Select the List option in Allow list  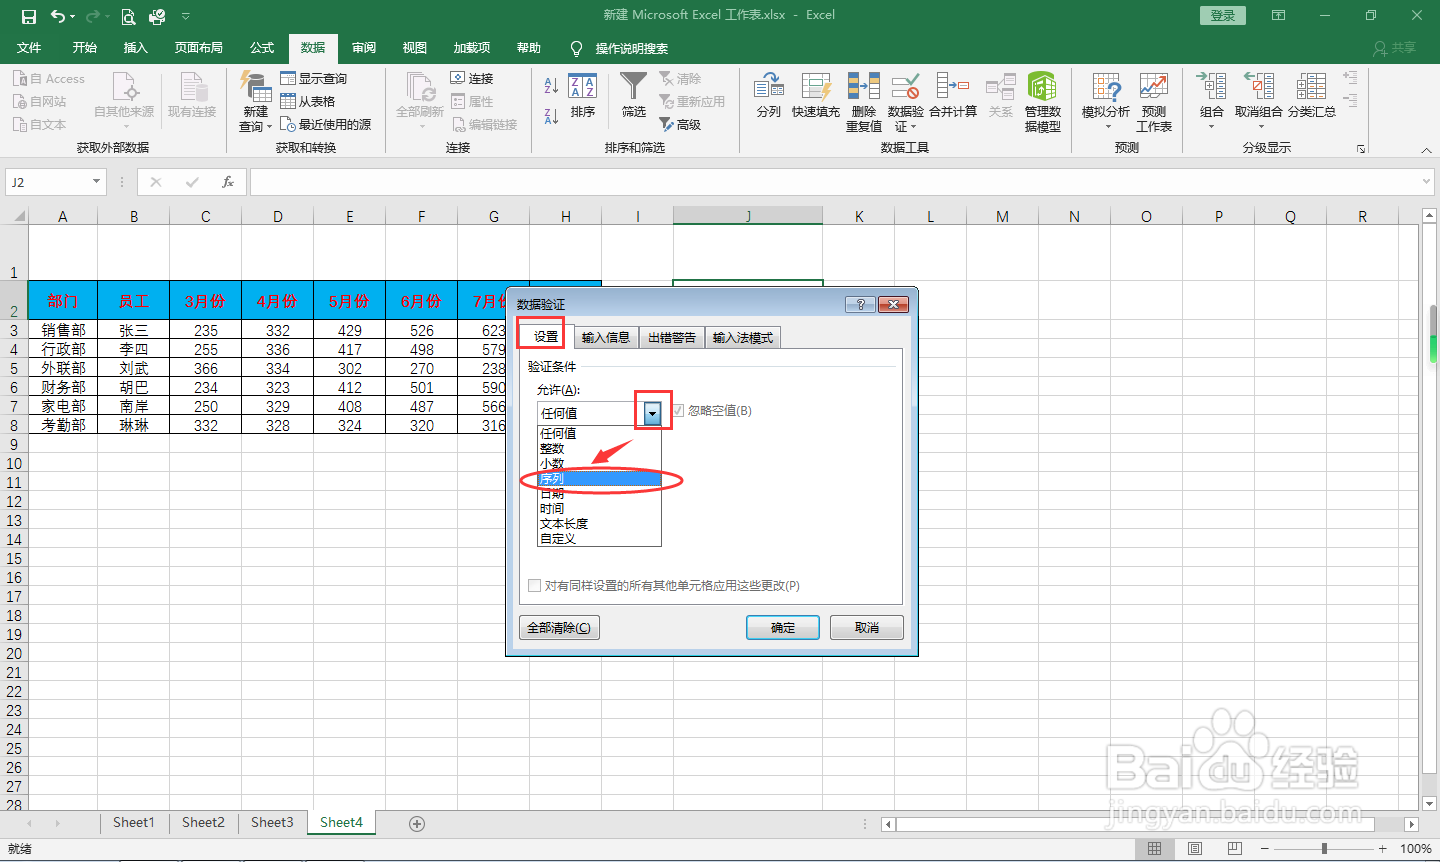click(x=599, y=479)
